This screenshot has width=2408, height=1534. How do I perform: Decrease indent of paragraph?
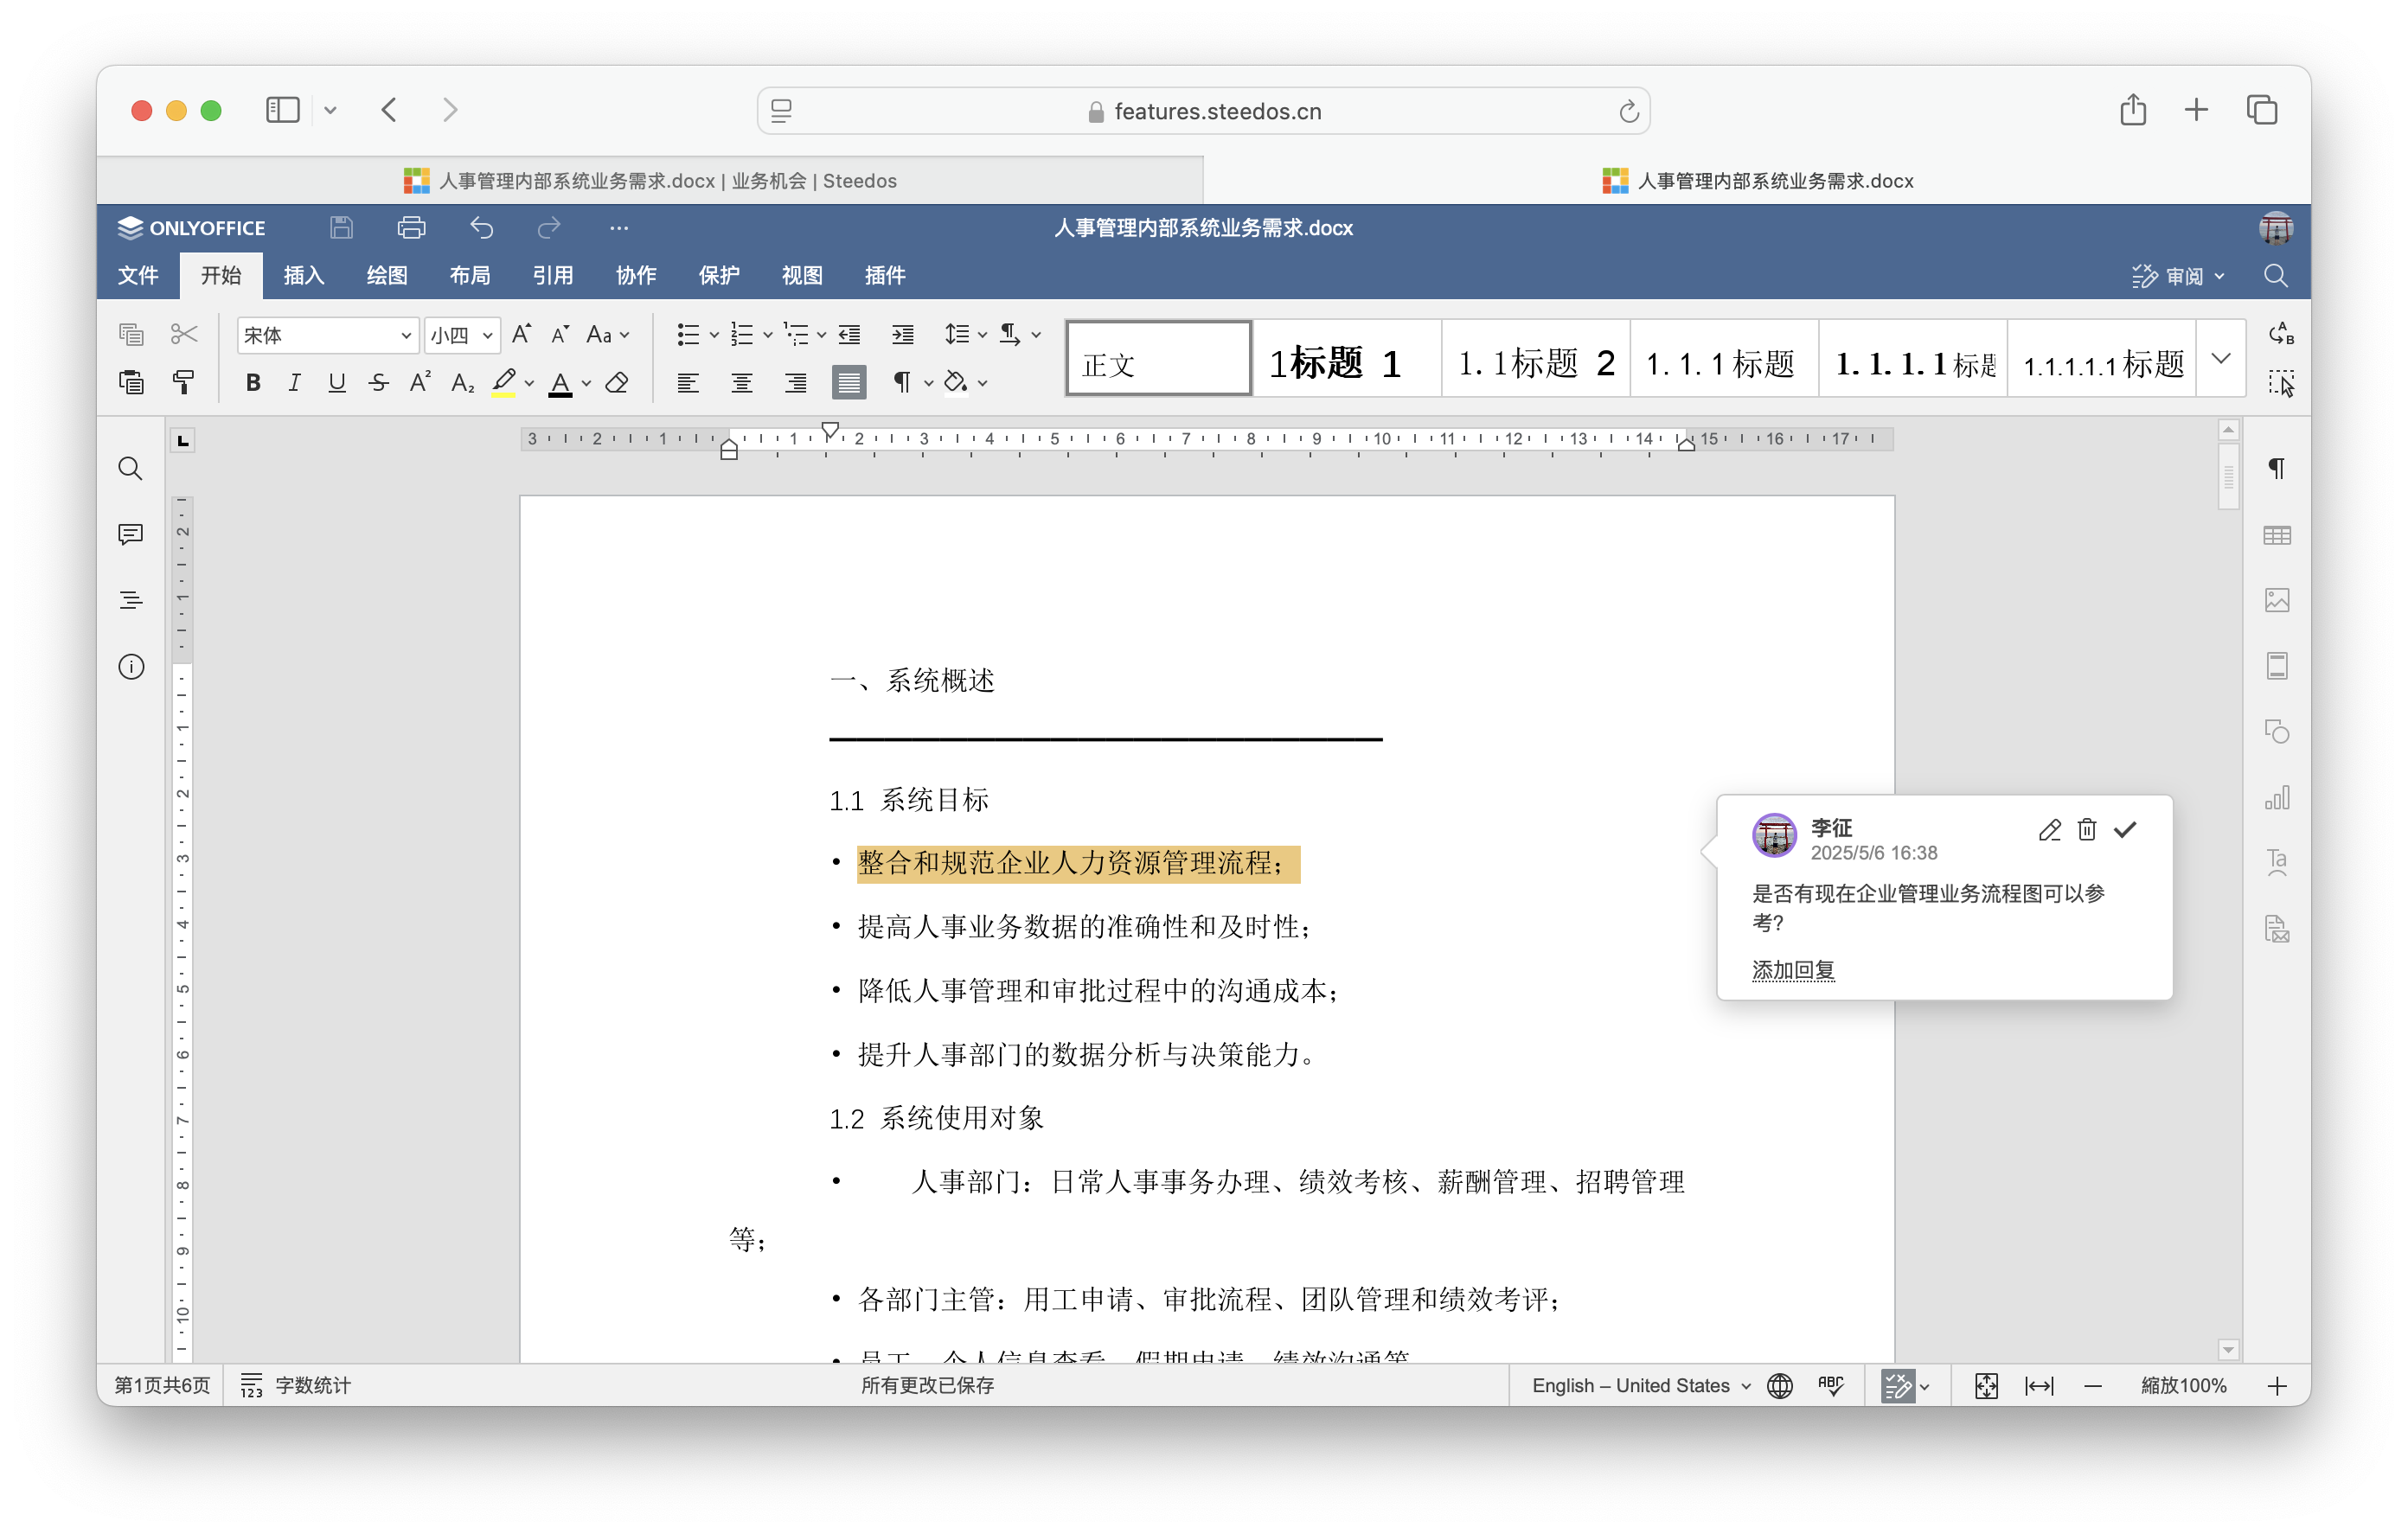(850, 334)
